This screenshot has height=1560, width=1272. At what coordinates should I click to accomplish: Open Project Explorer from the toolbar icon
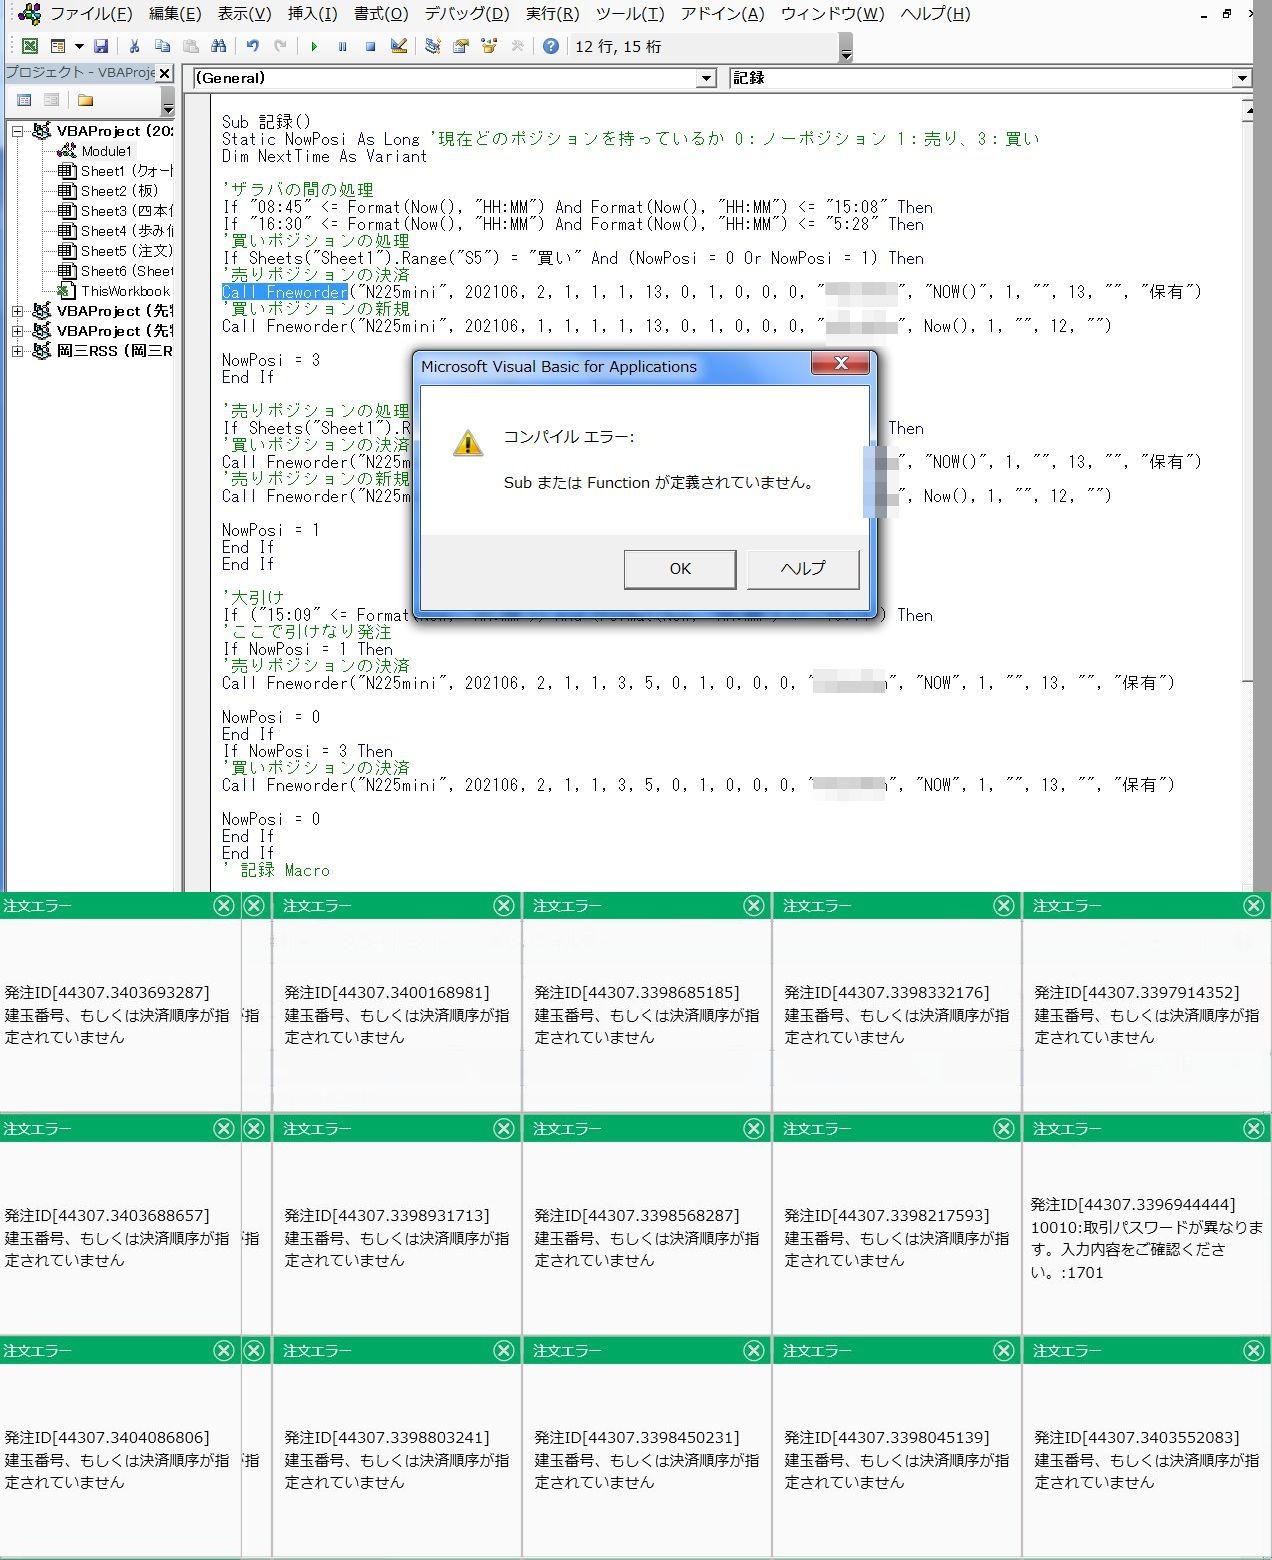[x=432, y=46]
